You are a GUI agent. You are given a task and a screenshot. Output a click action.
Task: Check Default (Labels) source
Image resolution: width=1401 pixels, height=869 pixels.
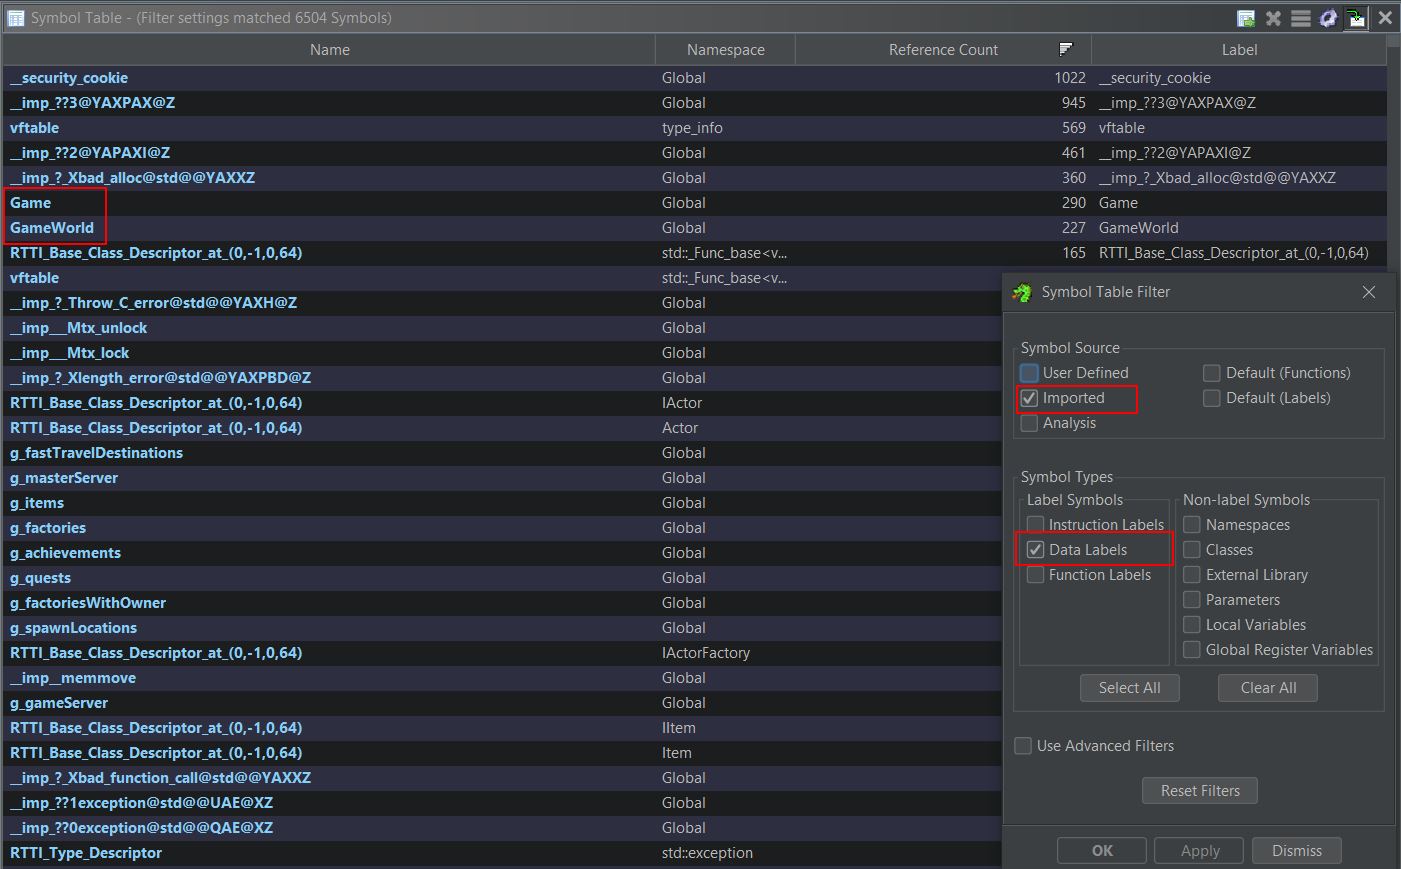[x=1212, y=398]
